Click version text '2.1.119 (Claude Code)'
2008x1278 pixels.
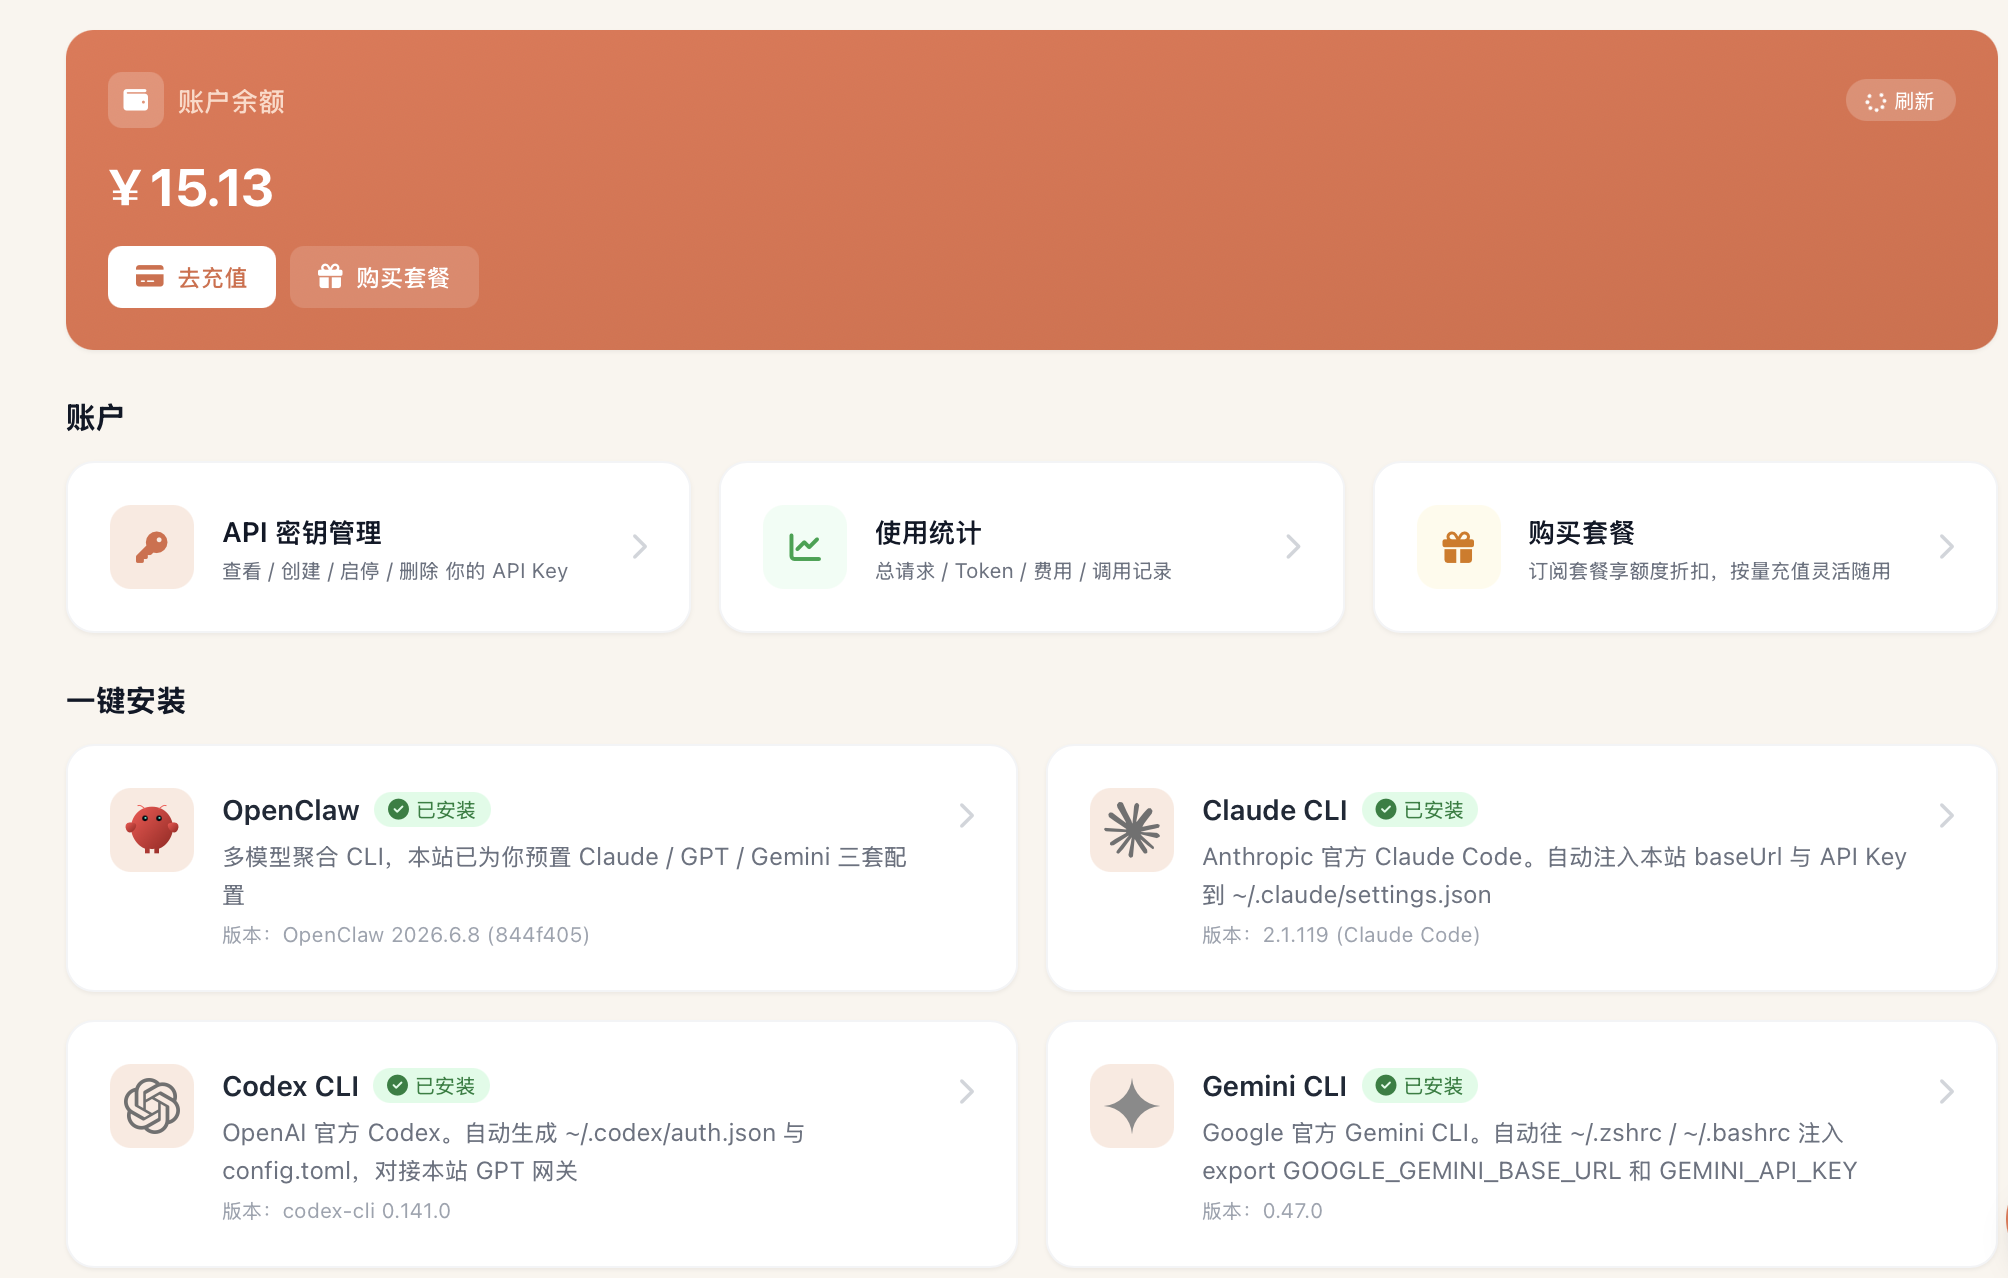tap(1371, 935)
